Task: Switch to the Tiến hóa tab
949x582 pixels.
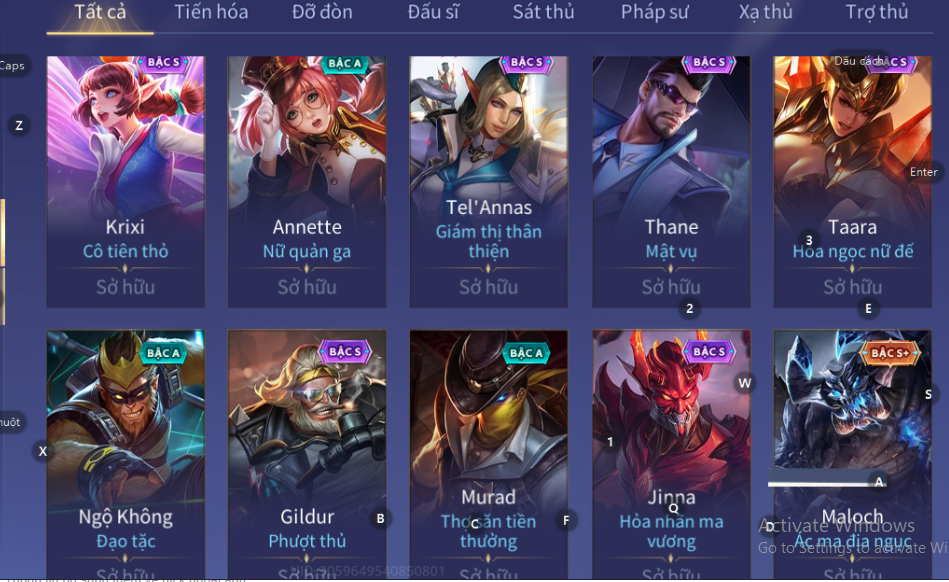Action: [211, 12]
